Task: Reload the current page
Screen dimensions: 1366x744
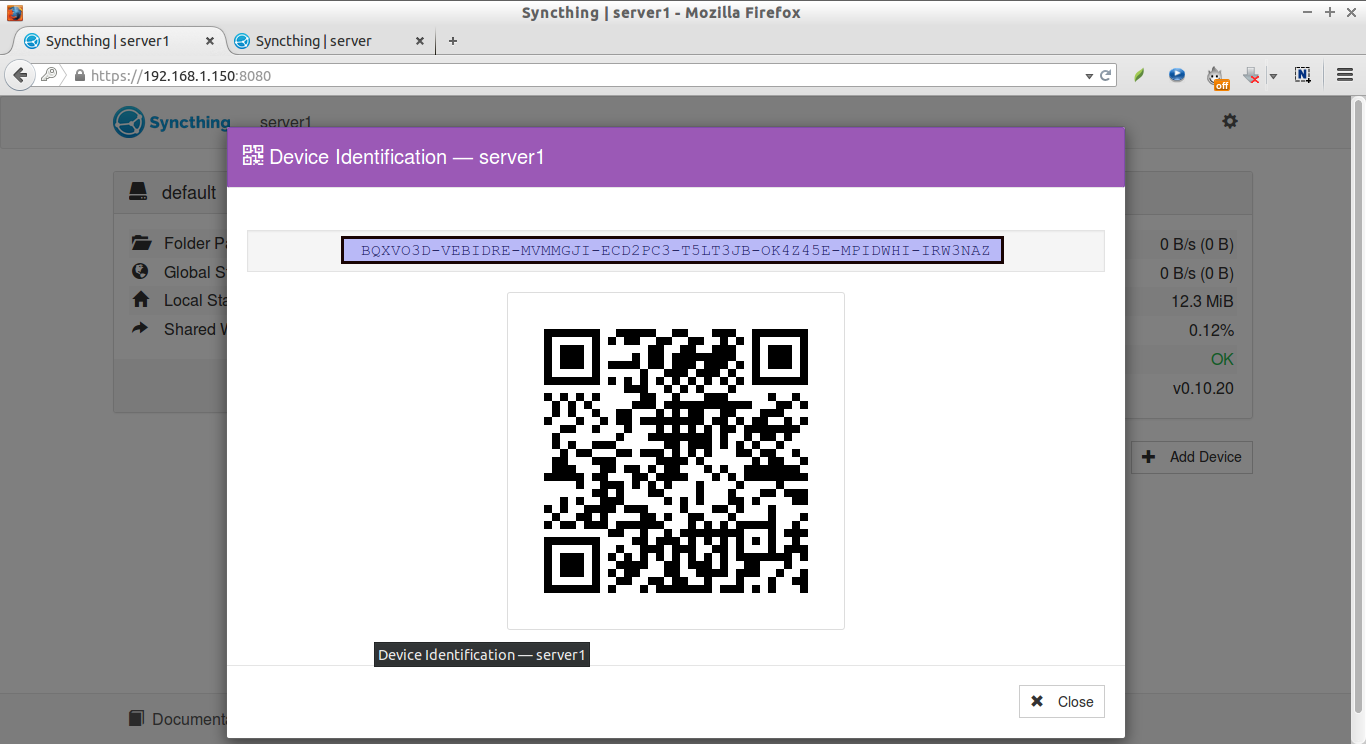Action: tap(1106, 75)
